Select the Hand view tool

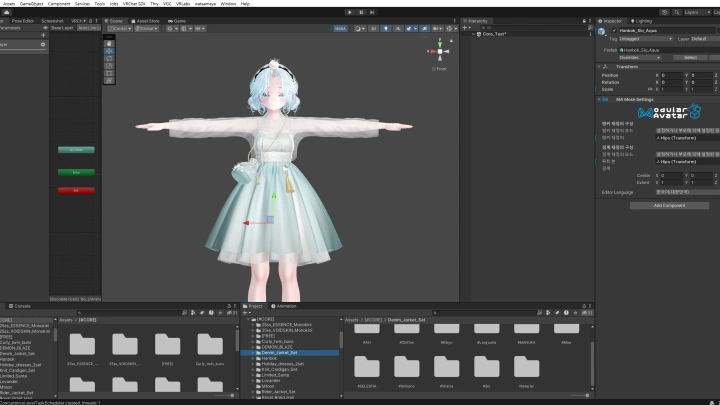pos(109,44)
